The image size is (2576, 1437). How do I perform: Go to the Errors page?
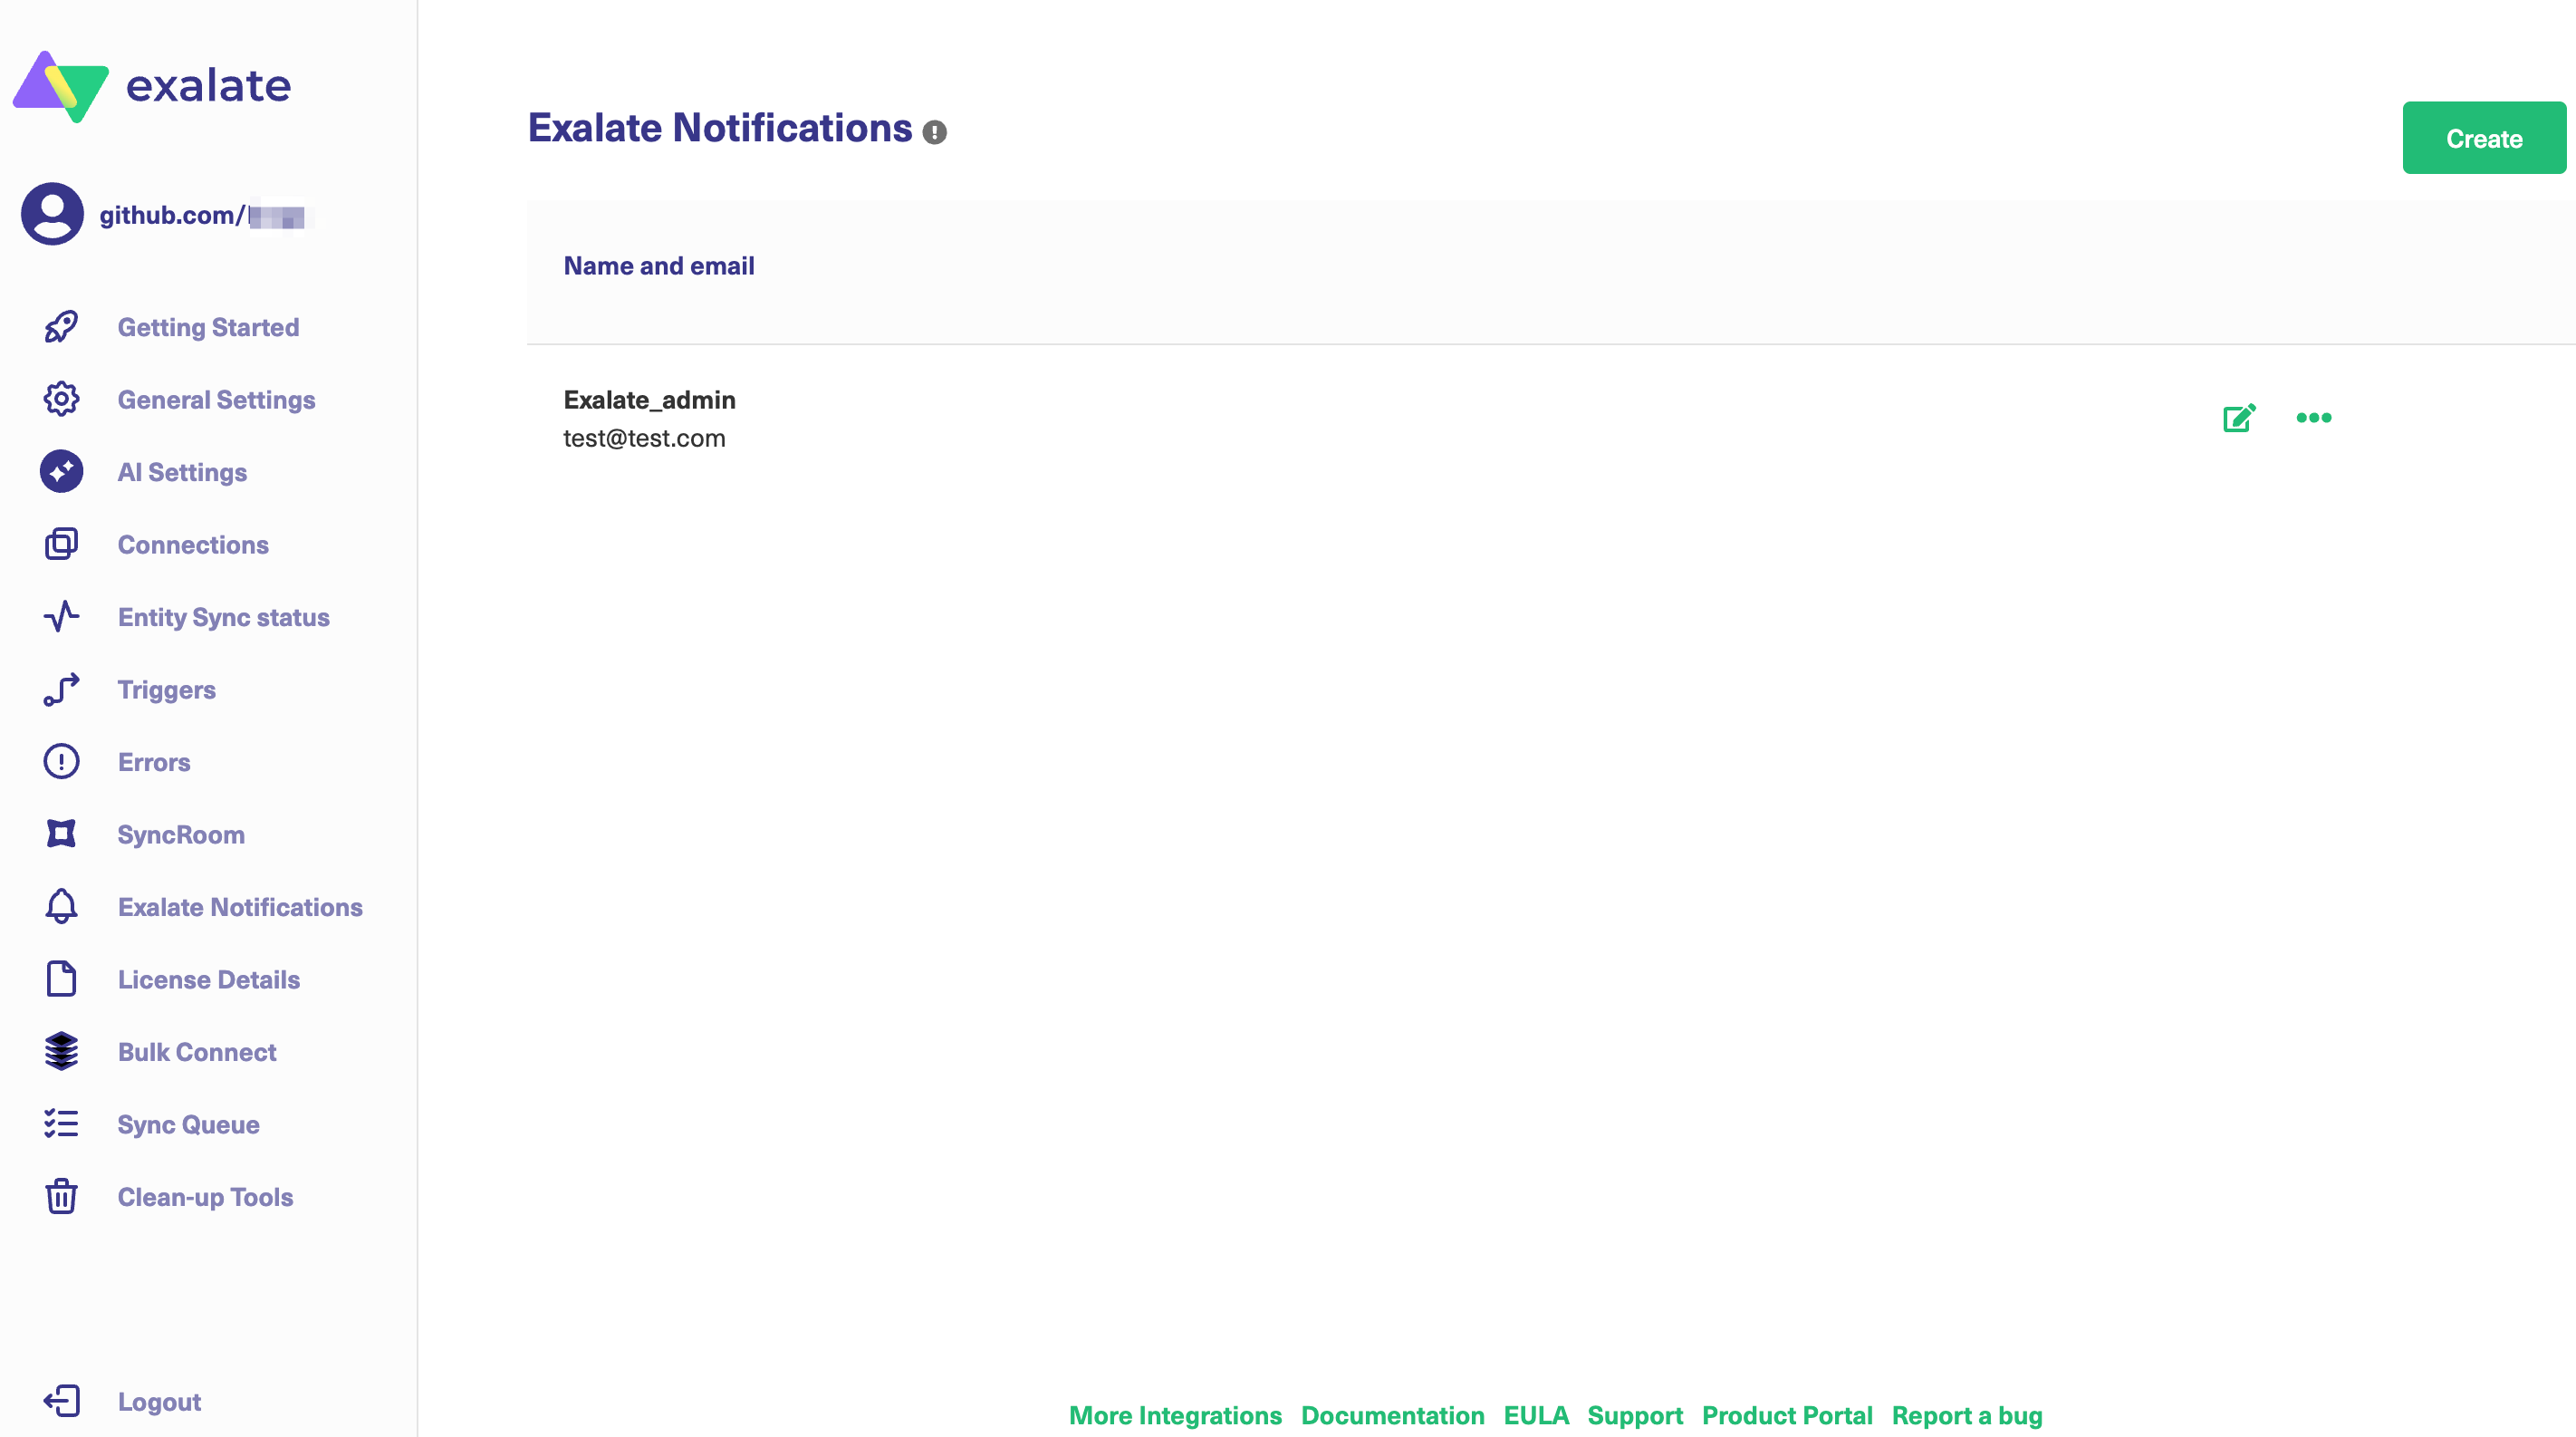(x=153, y=762)
